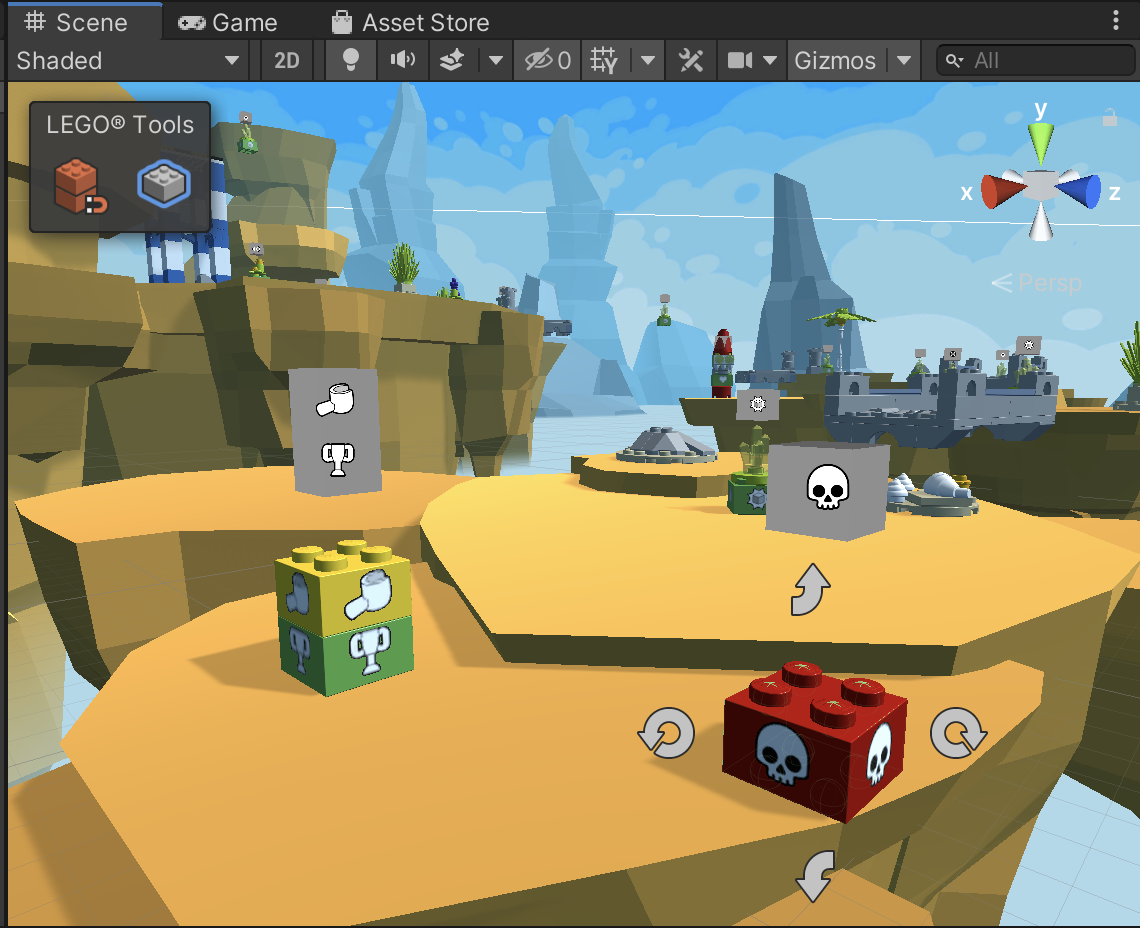Screen dimensions: 1140x928
Task: Click the downward curved arrow below red brick
Action: point(815,877)
